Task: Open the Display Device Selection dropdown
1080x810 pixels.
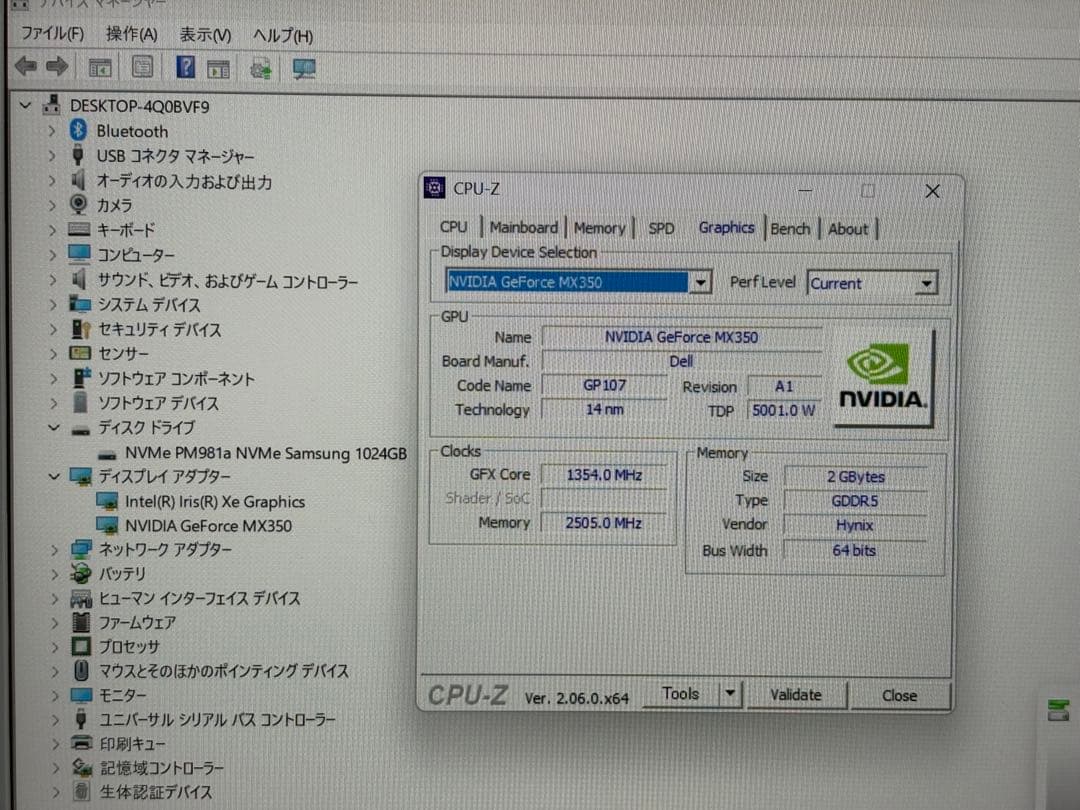Action: tap(700, 282)
